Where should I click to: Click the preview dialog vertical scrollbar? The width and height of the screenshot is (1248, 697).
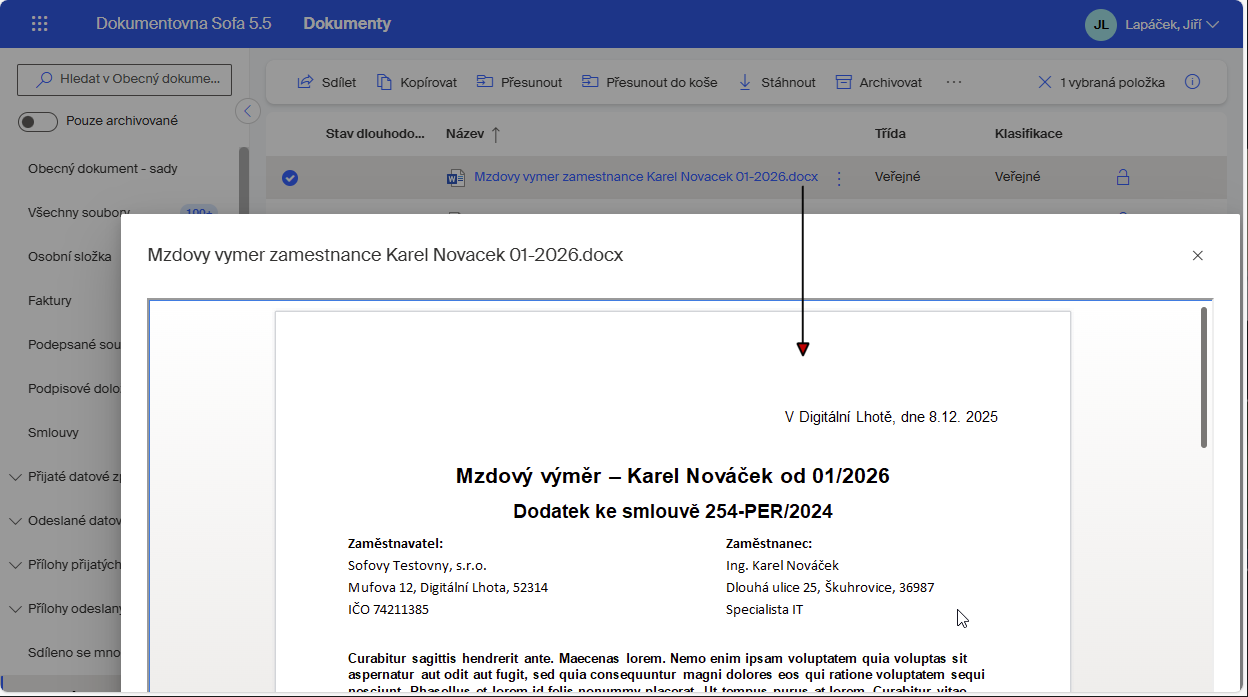click(1204, 377)
